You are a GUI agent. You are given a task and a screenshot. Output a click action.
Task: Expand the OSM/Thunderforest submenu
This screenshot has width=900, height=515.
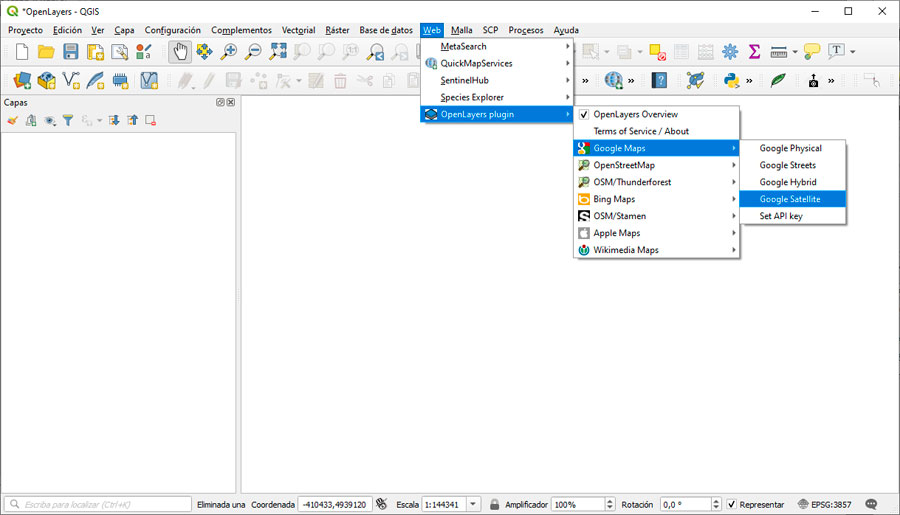pos(656,182)
